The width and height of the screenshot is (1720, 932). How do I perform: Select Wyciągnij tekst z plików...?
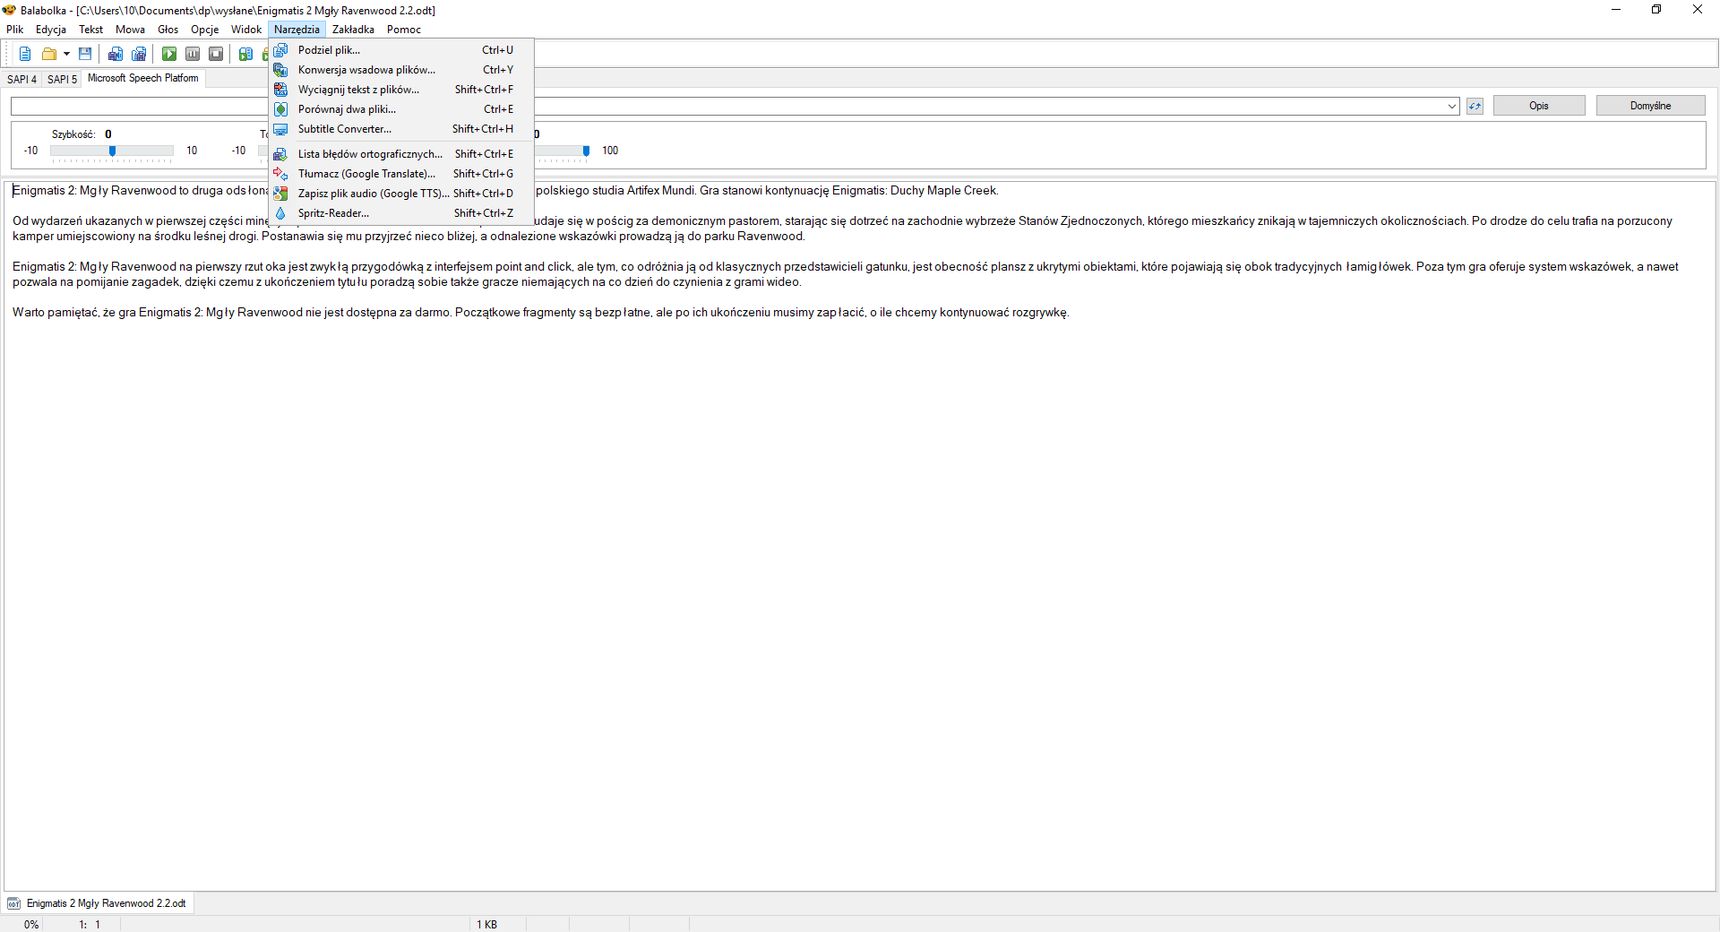point(401,90)
